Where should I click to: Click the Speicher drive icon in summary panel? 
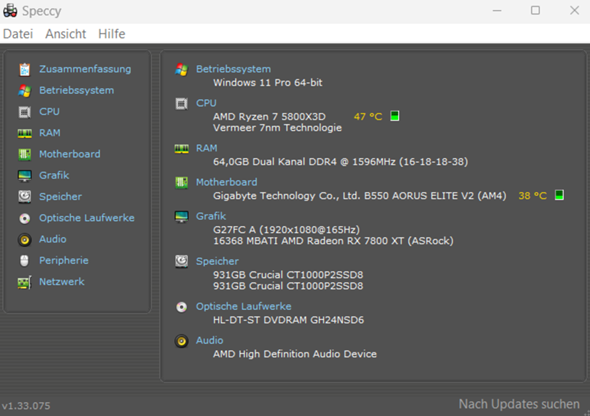[x=181, y=261]
